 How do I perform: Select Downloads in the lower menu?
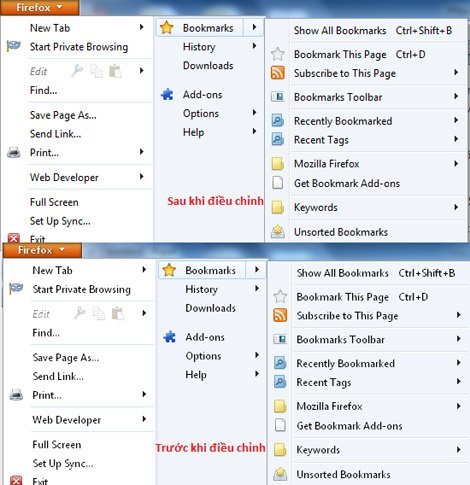point(211,308)
